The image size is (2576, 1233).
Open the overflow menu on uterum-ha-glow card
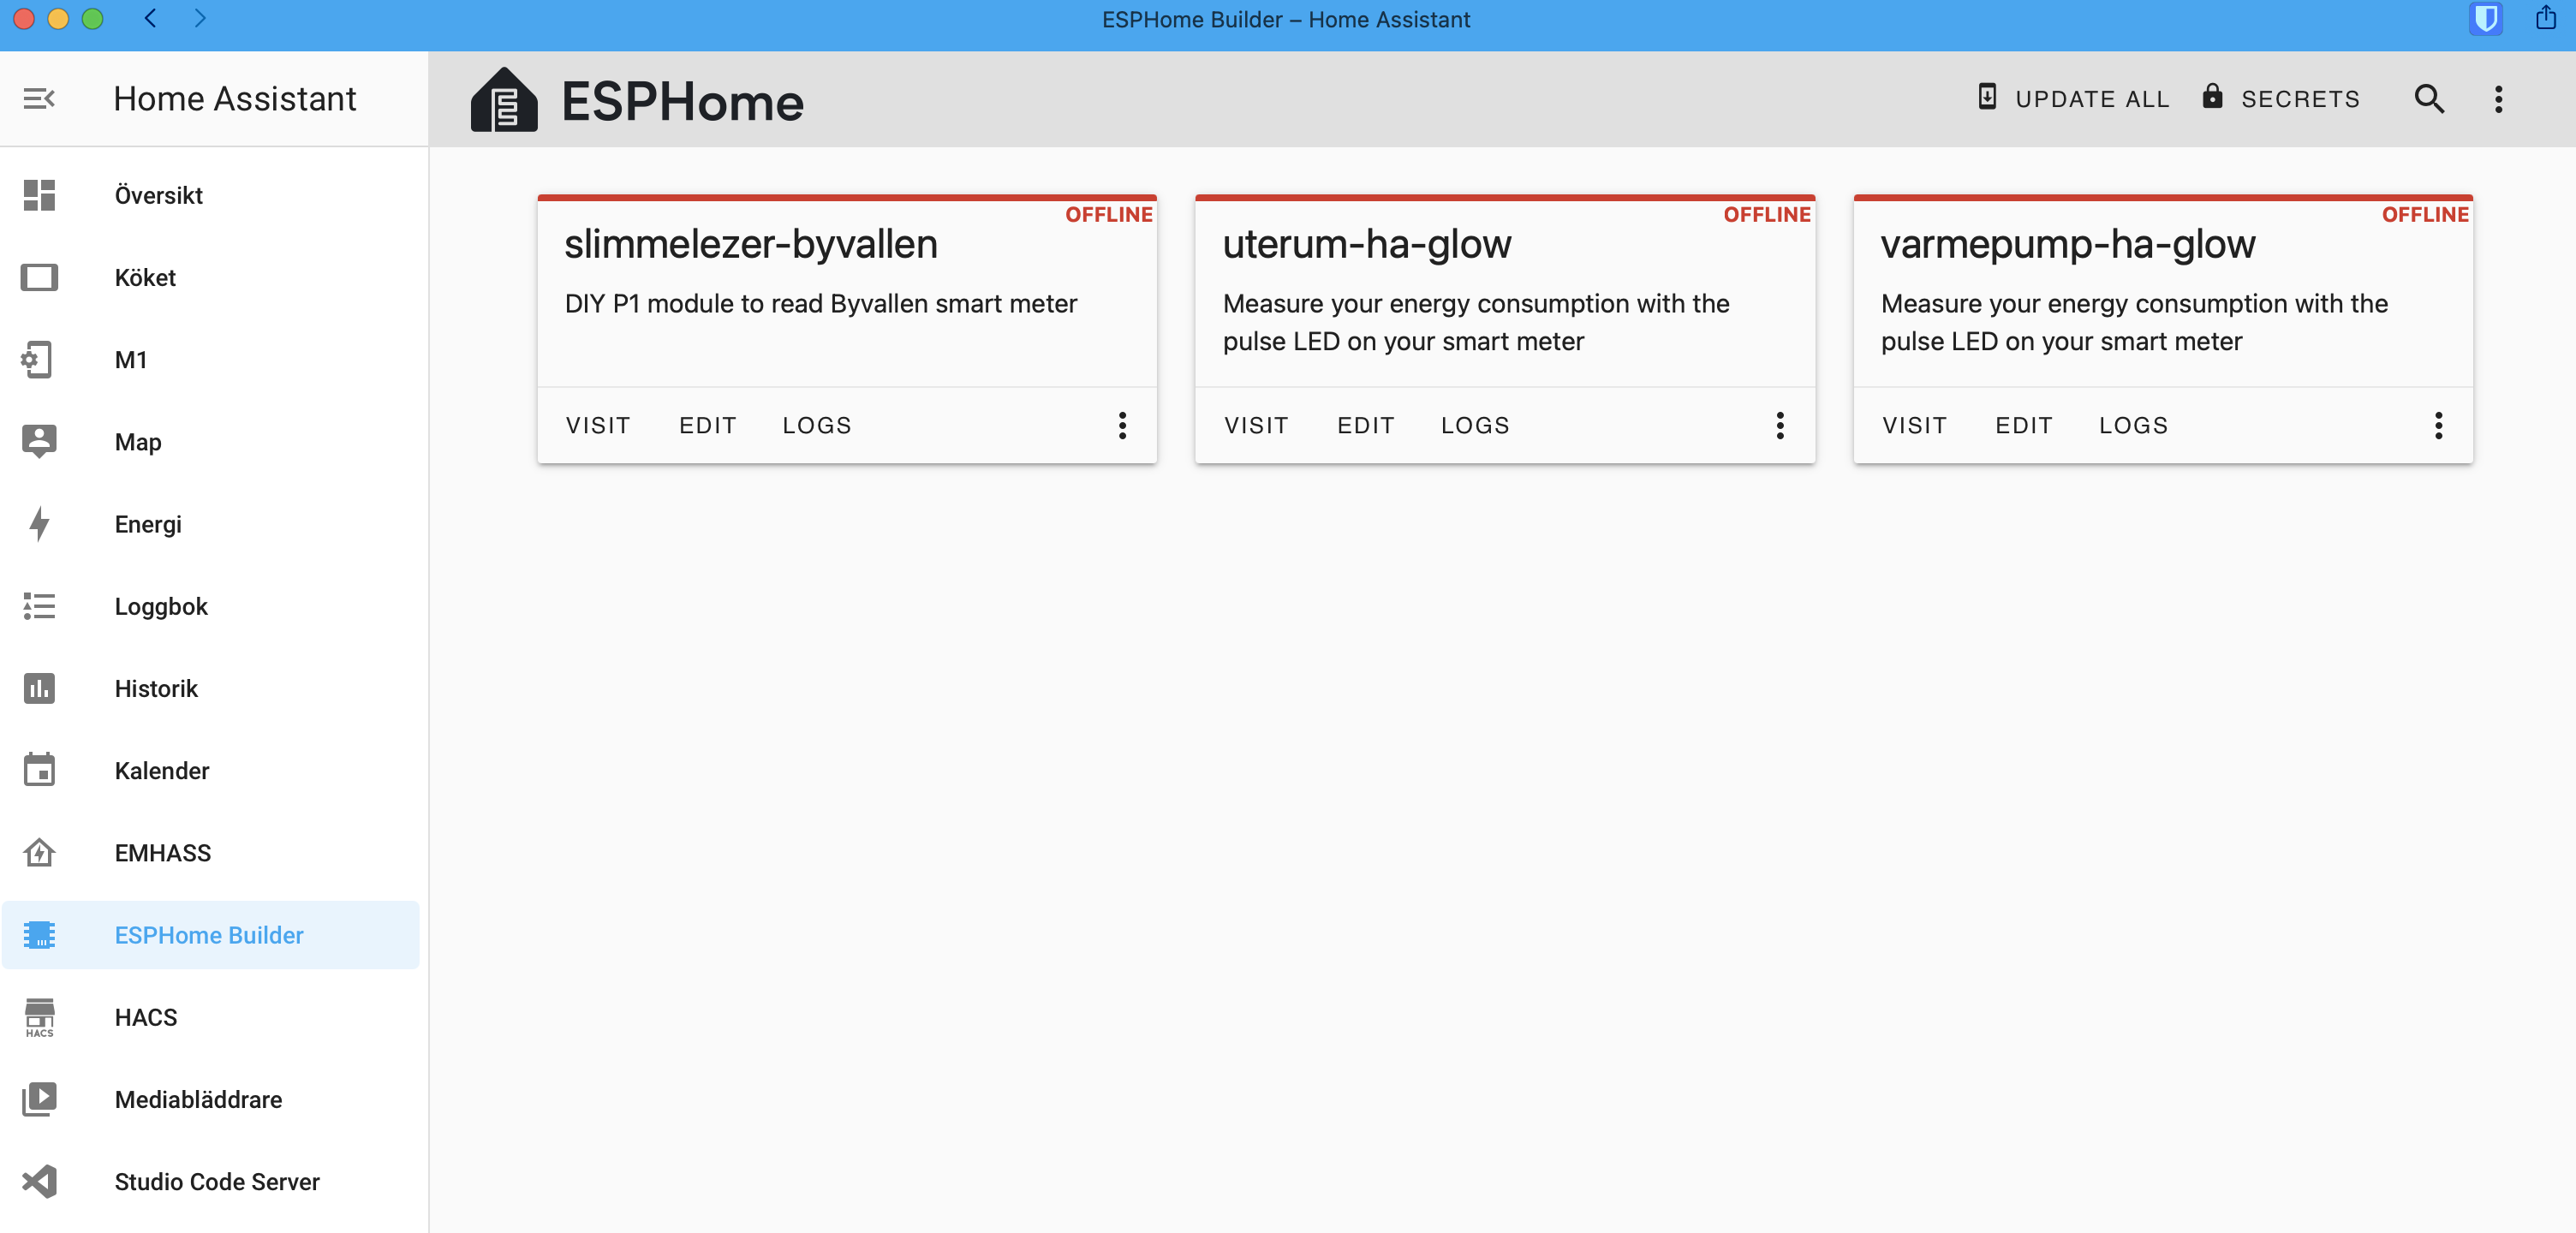coord(1780,425)
